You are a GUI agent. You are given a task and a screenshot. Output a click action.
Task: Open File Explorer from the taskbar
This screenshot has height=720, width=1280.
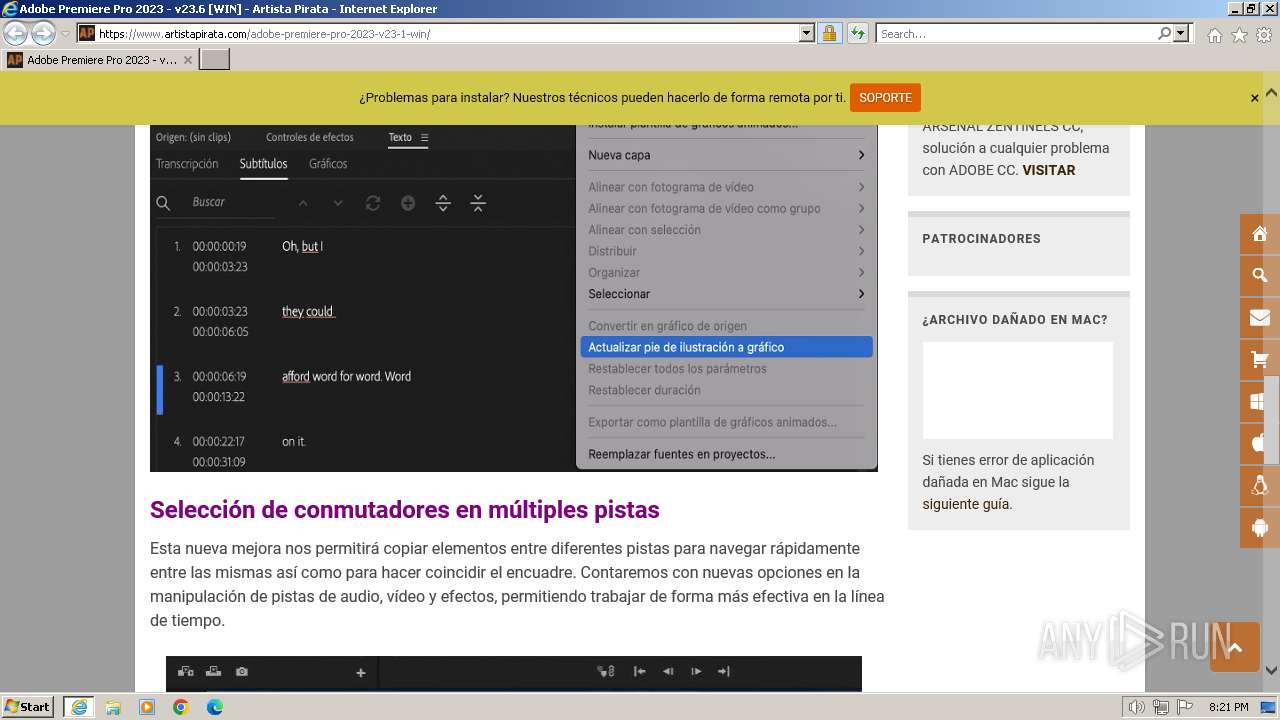point(113,707)
